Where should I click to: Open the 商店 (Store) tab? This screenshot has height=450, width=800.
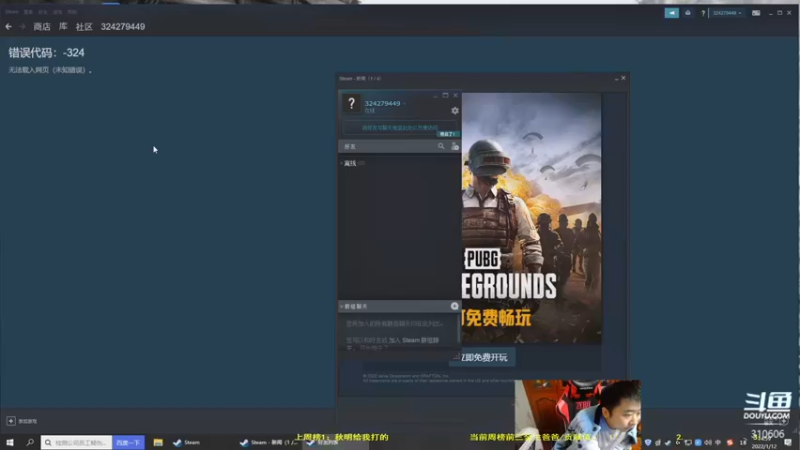point(42,27)
